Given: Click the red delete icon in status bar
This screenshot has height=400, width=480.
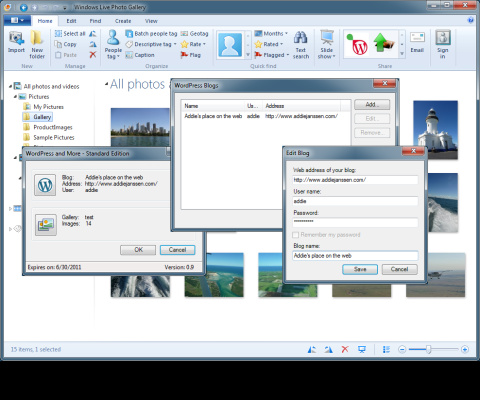Looking at the screenshot, I should coord(345,349).
